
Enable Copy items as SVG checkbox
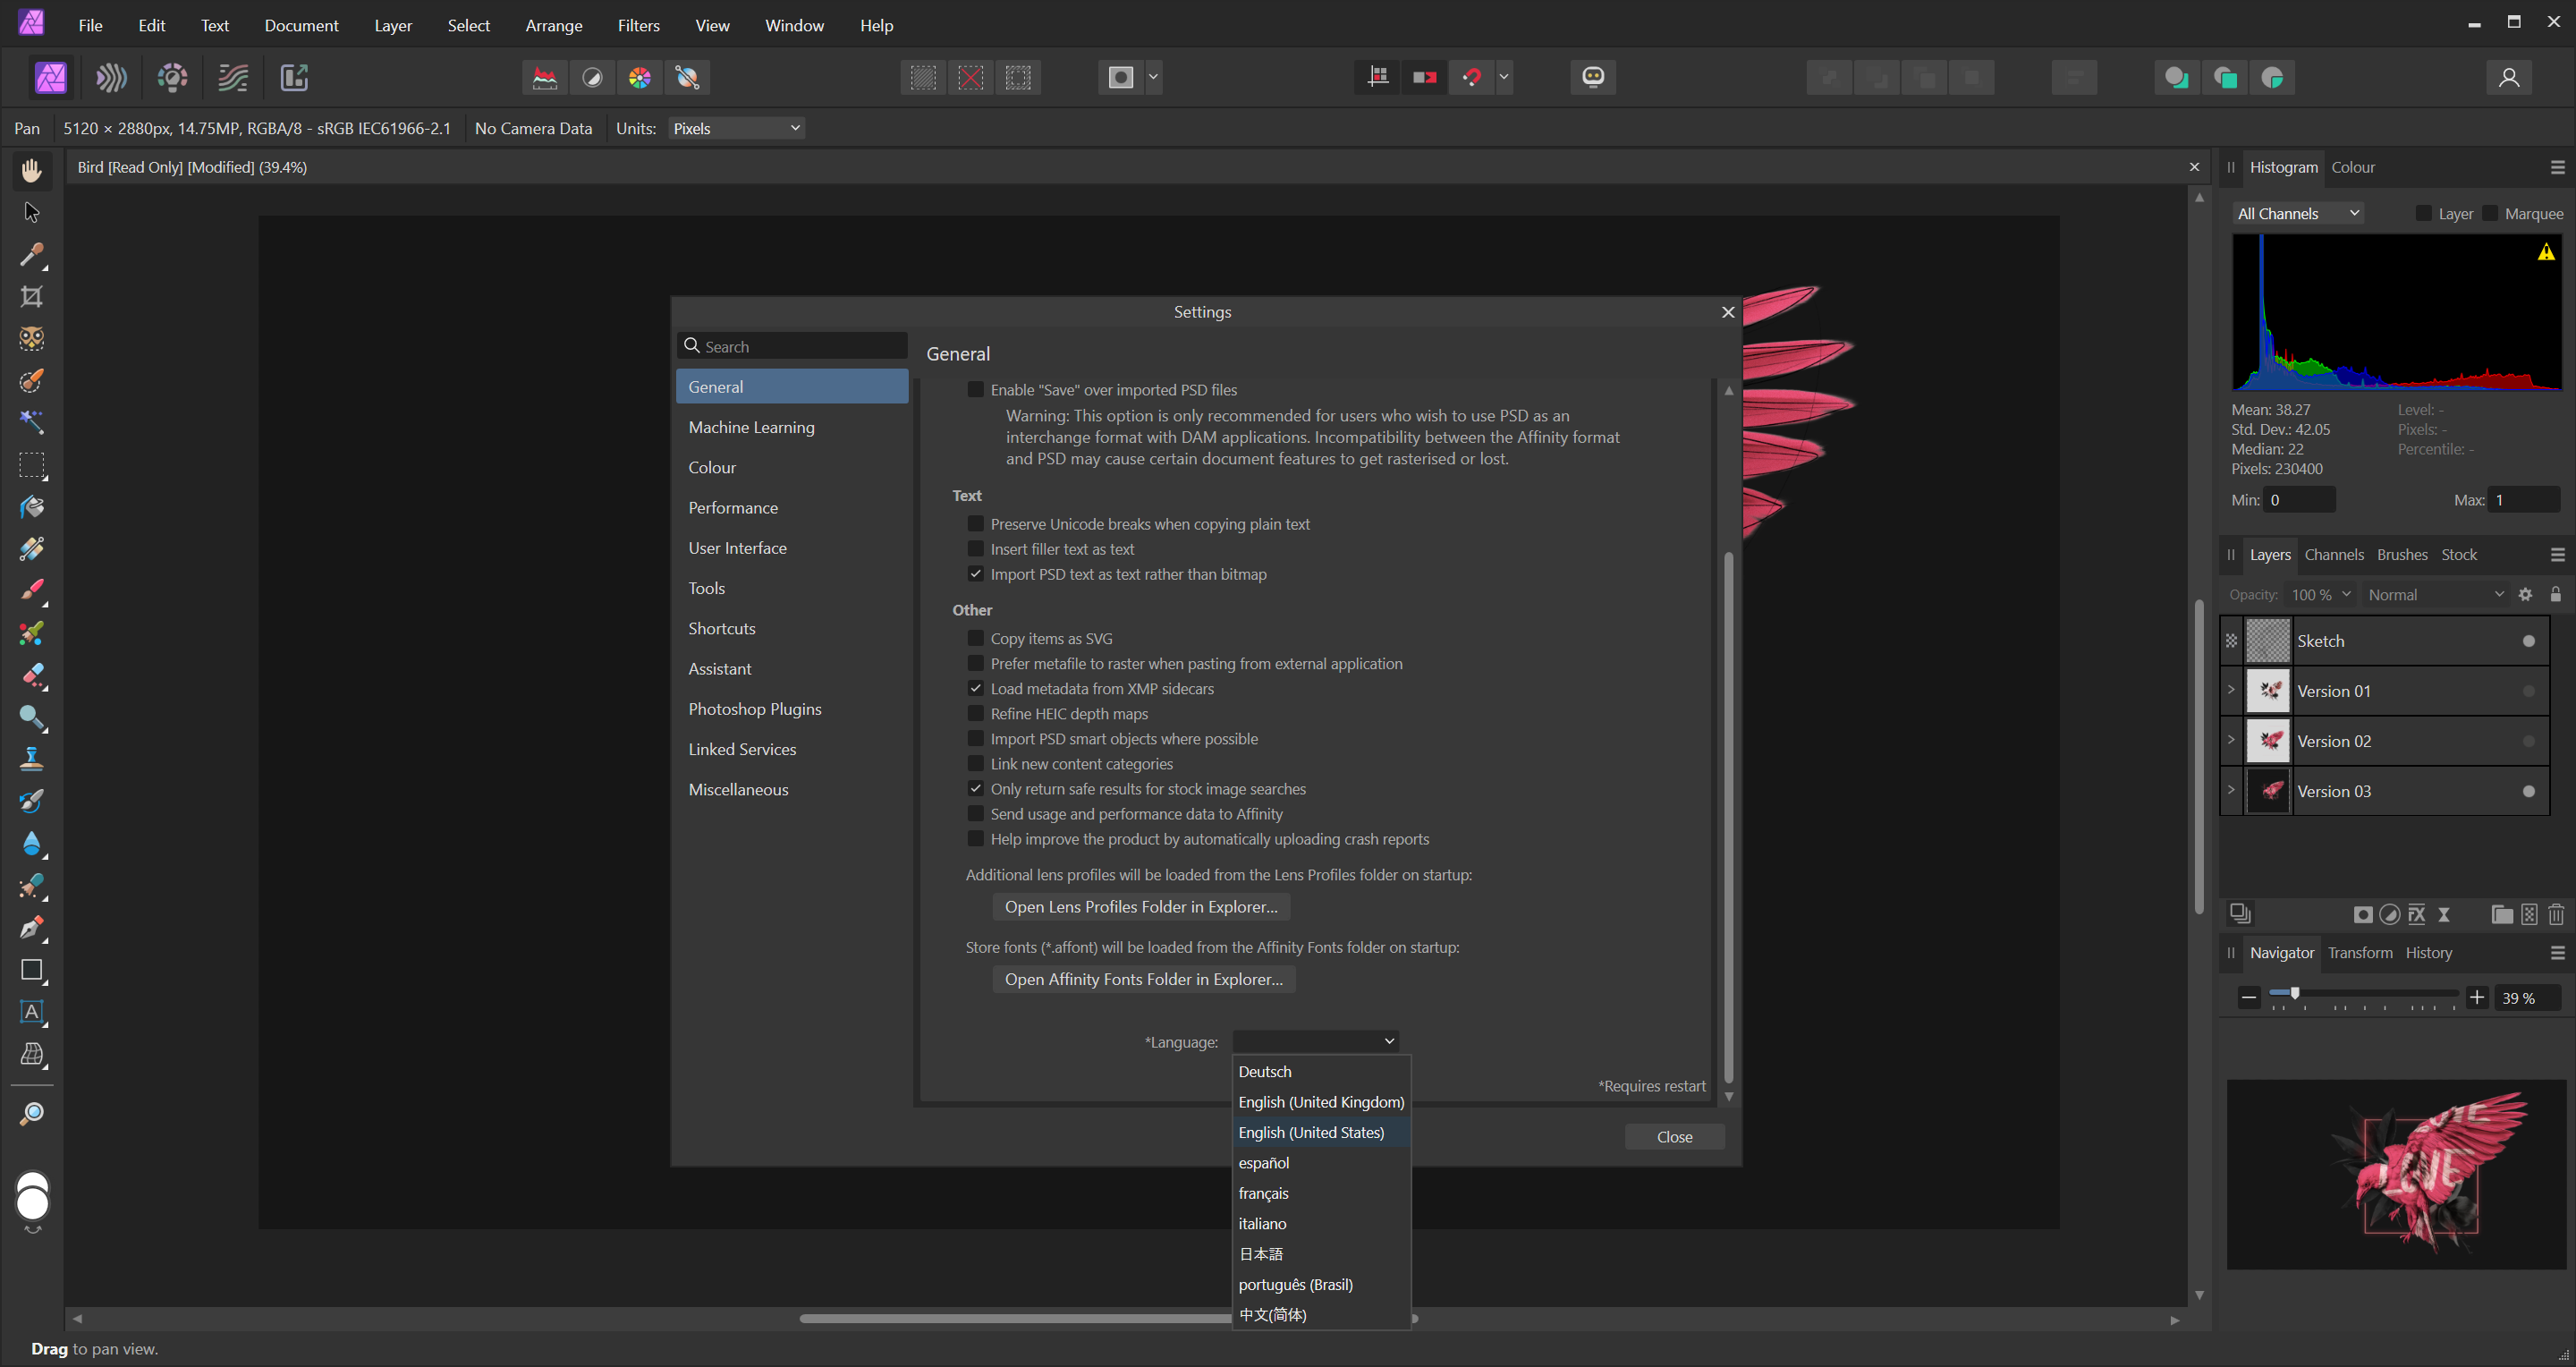[x=976, y=638]
